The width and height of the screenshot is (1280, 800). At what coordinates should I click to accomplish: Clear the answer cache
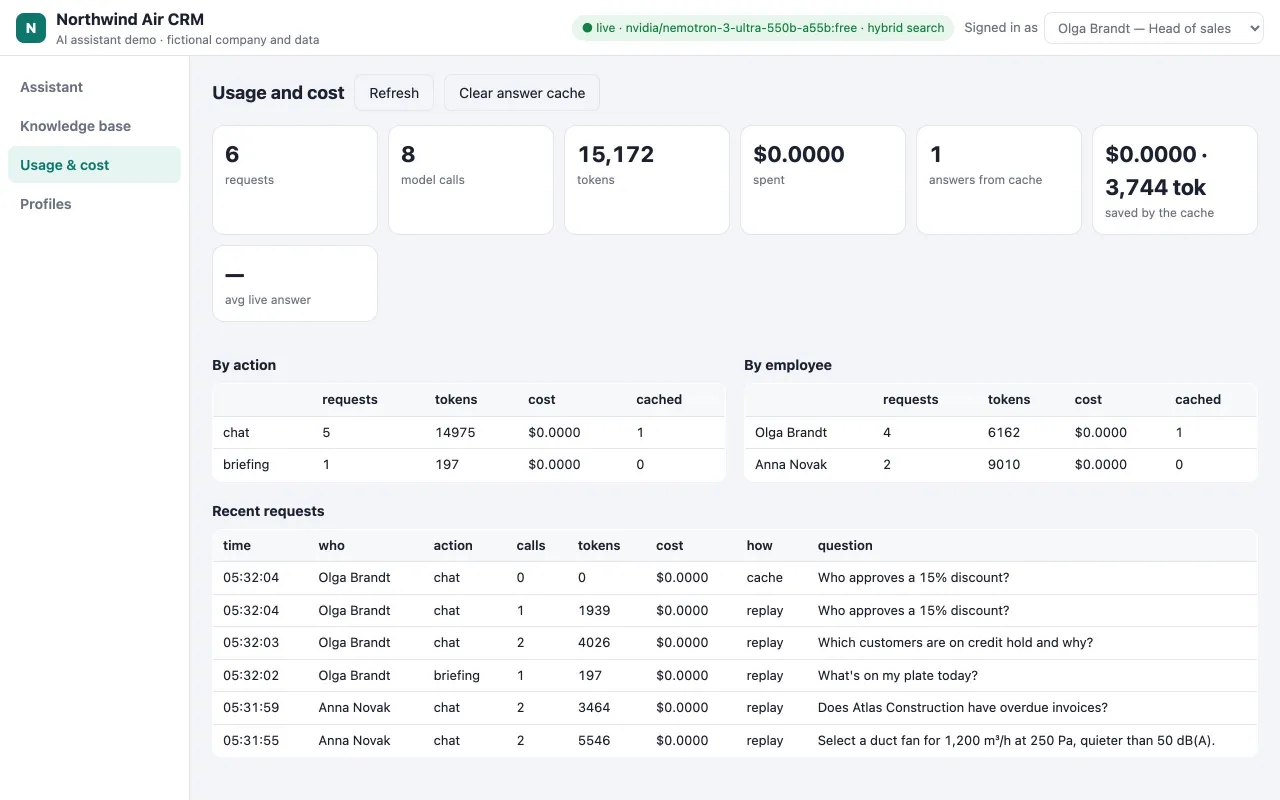pos(522,93)
